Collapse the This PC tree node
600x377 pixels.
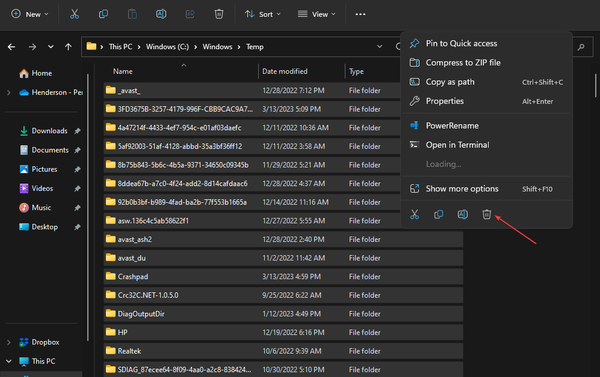click(8, 361)
